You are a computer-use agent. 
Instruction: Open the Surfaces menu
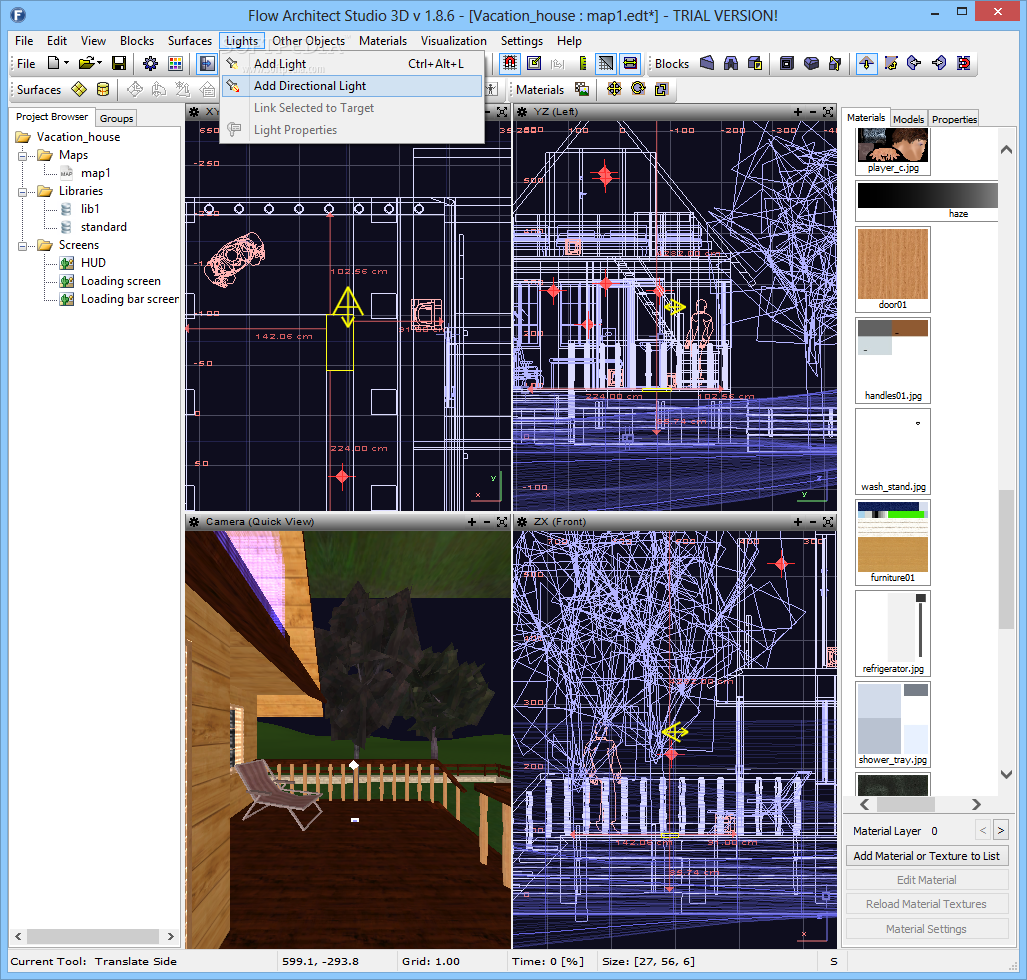tap(189, 41)
